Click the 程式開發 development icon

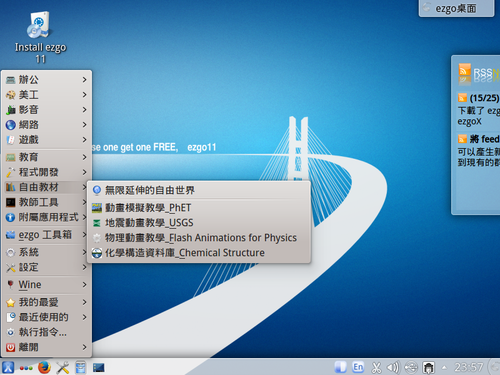click(x=11, y=172)
